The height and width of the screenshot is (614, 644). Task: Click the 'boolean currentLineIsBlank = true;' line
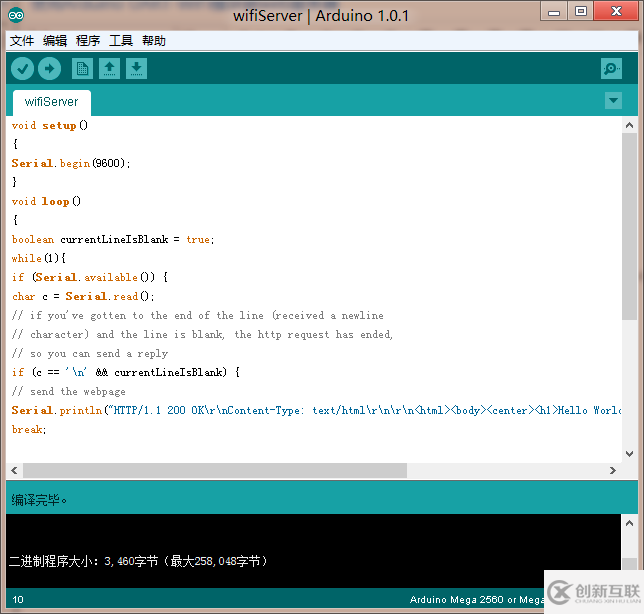[x=113, y=239]
